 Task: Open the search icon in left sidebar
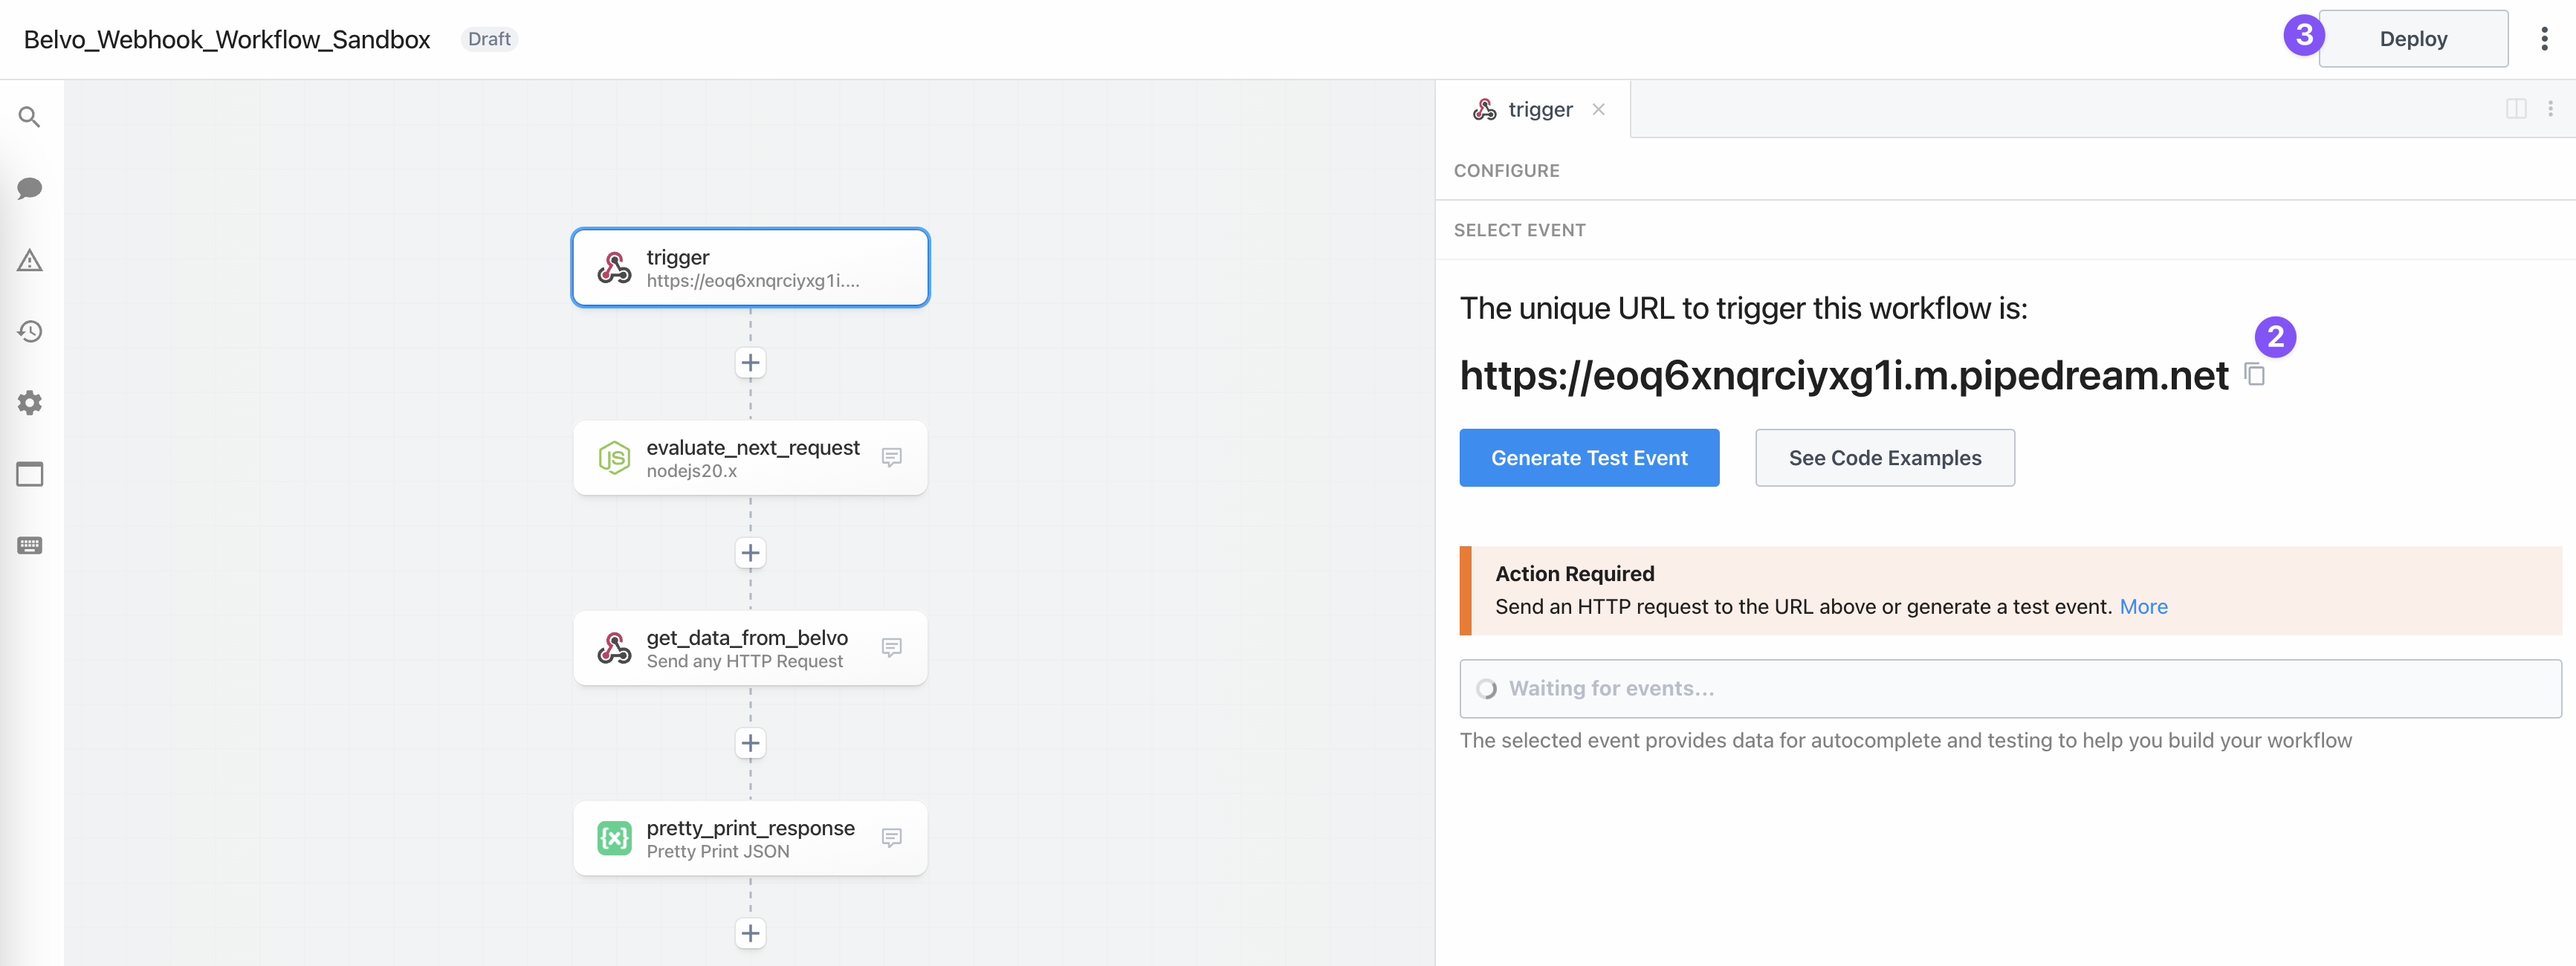pos(30,118)
